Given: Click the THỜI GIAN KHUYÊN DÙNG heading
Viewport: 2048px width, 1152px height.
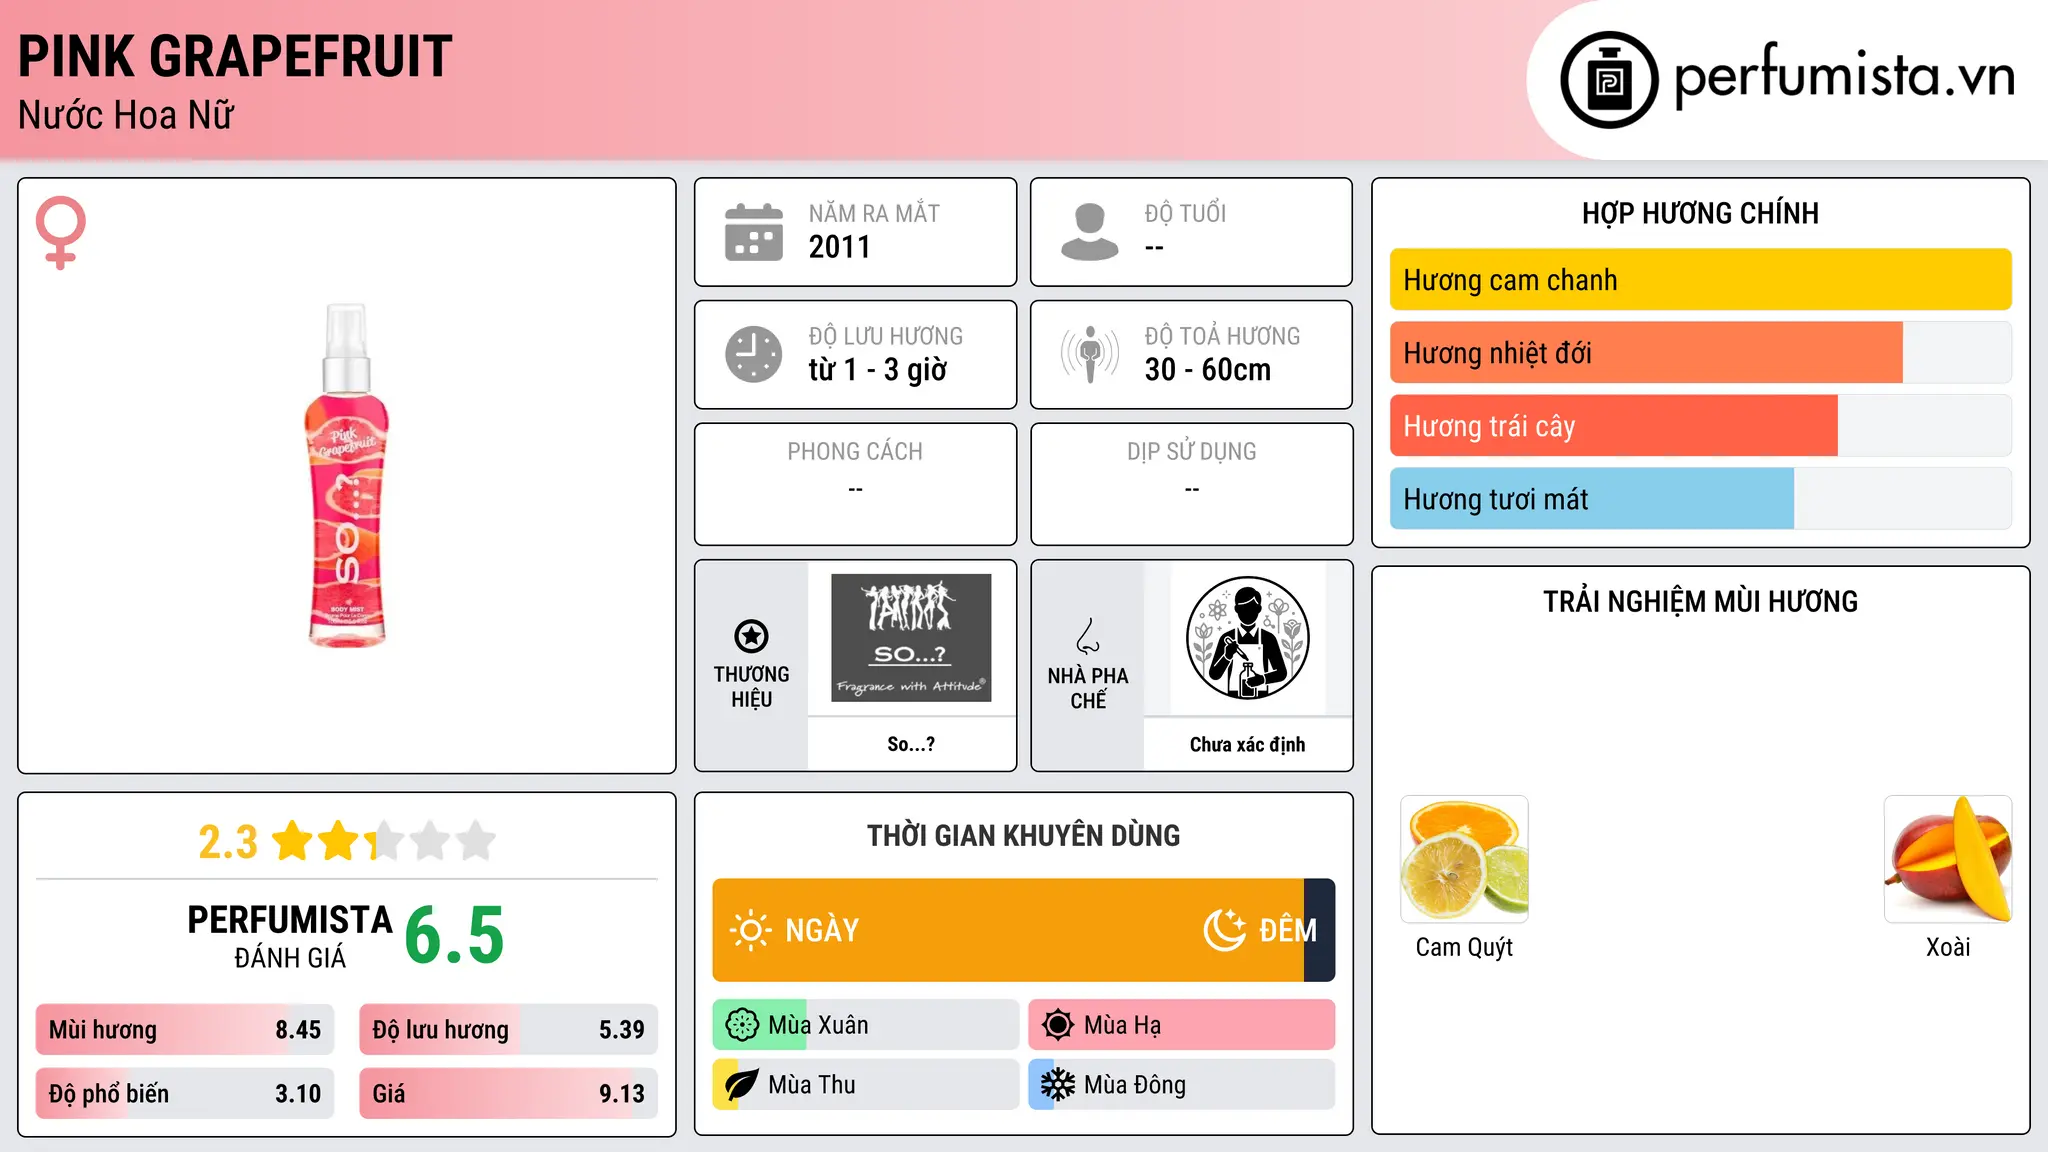Looking at the screenshot, I should click(1023, 835).
